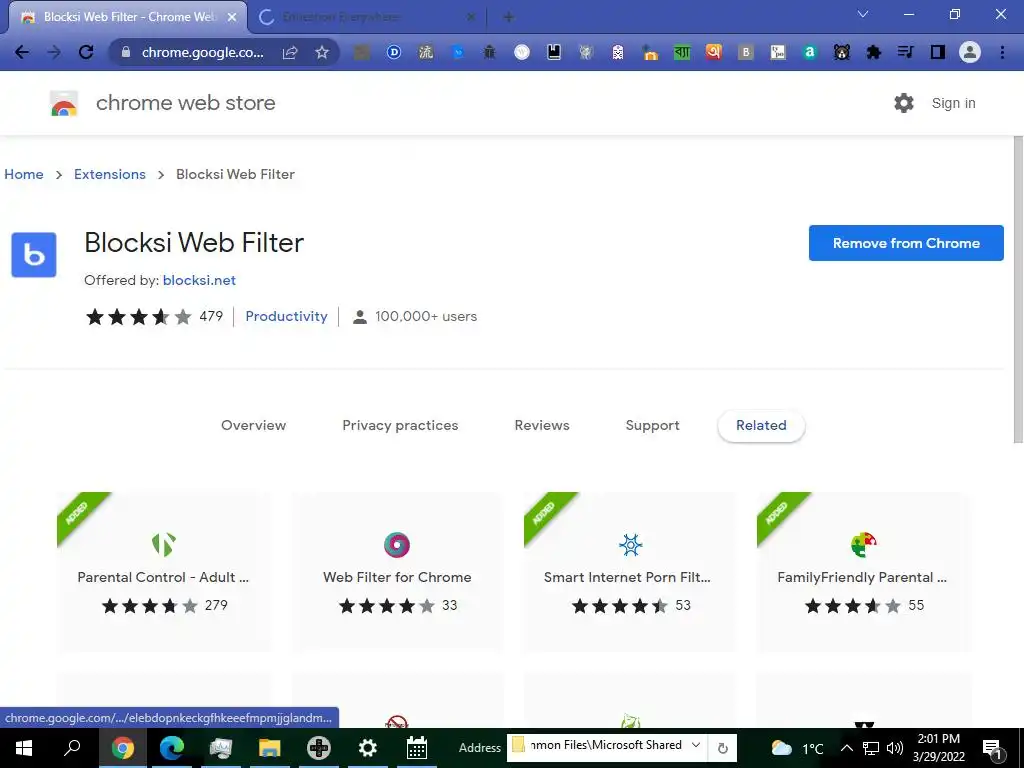Image resolution: width=1024 pixels, height=768 pixels.
Task: Open File Explorer from the taskbar
Action: point(270,748)
